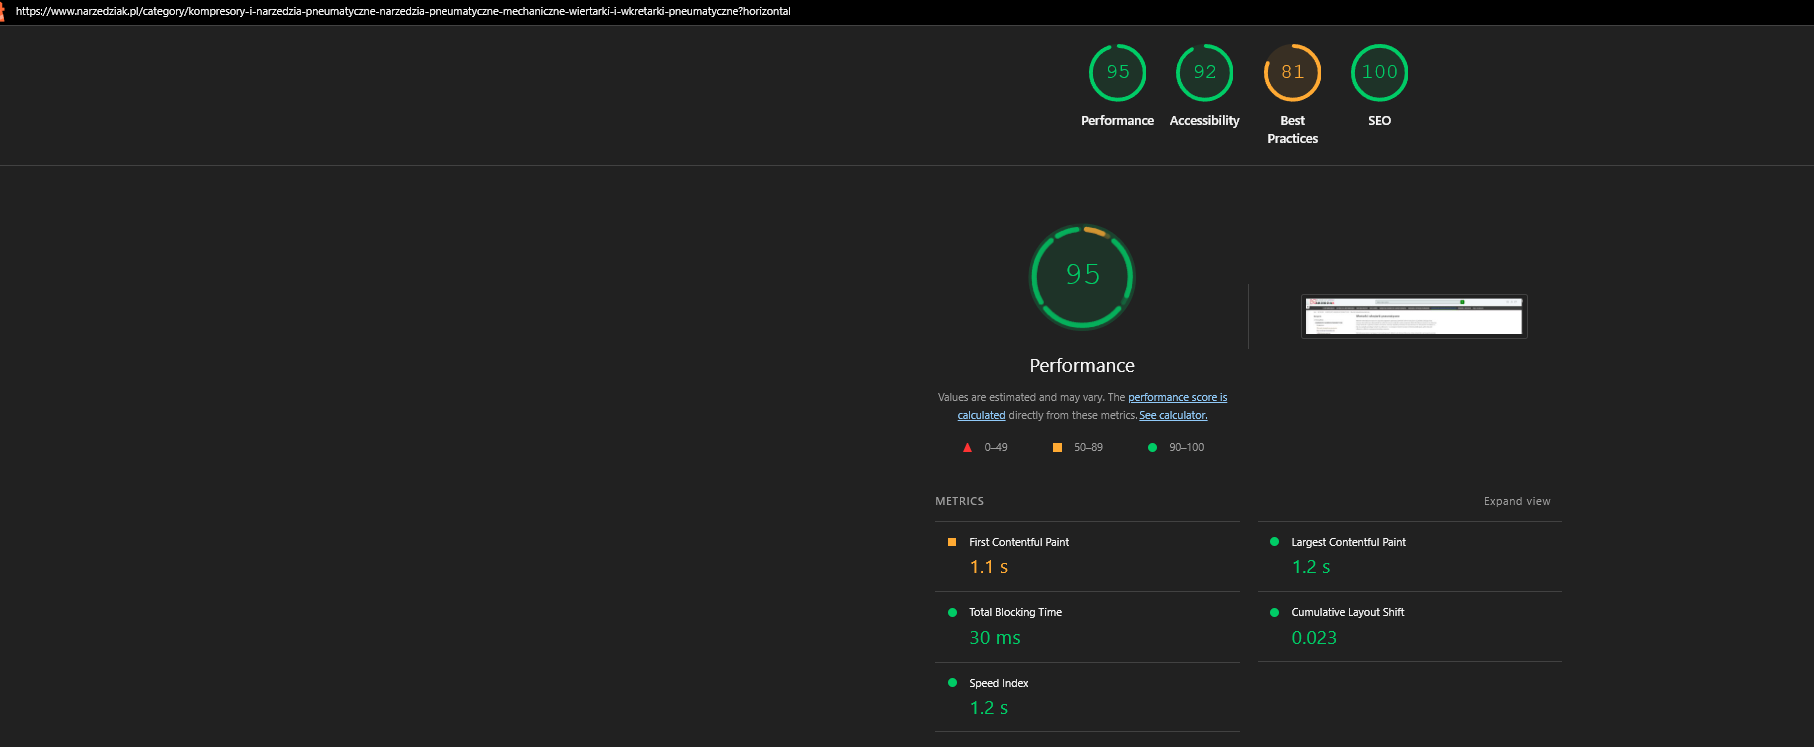The image size is (1814, 747).
Task: Open the See calculator link
Action: 1173,415
